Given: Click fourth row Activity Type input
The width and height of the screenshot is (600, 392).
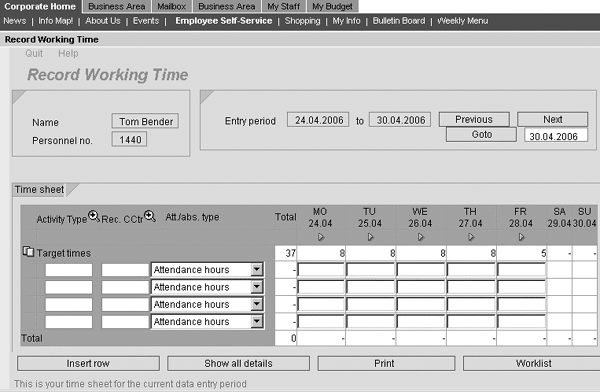Looking at the screenshot, I should [x=69, y=322].
